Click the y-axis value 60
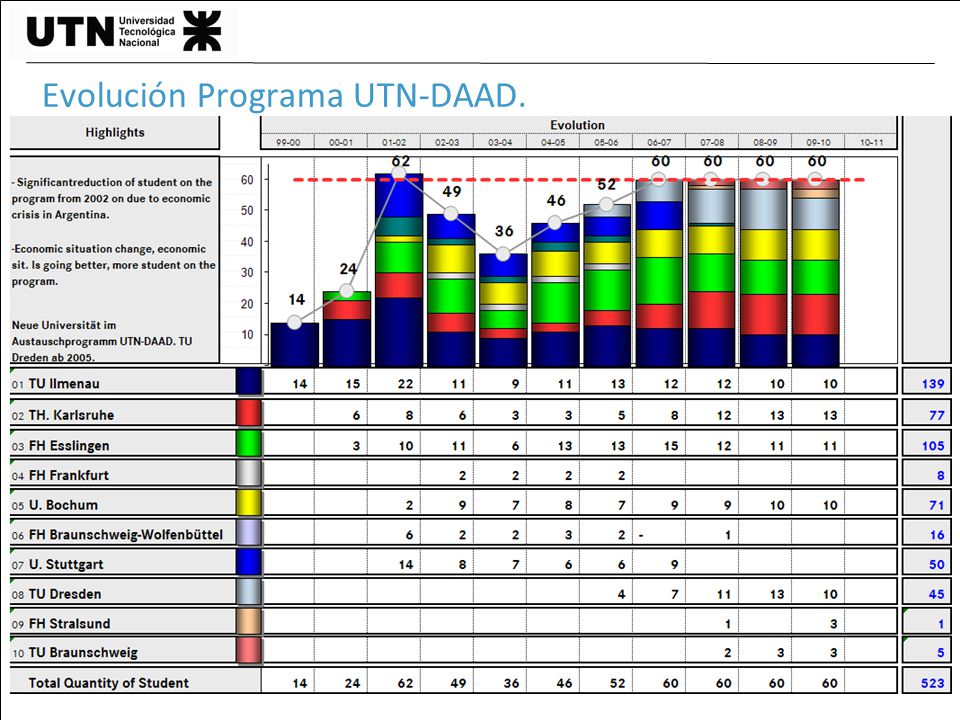The height and width of the screenshot is (720, 960). (x=247, y=179)
